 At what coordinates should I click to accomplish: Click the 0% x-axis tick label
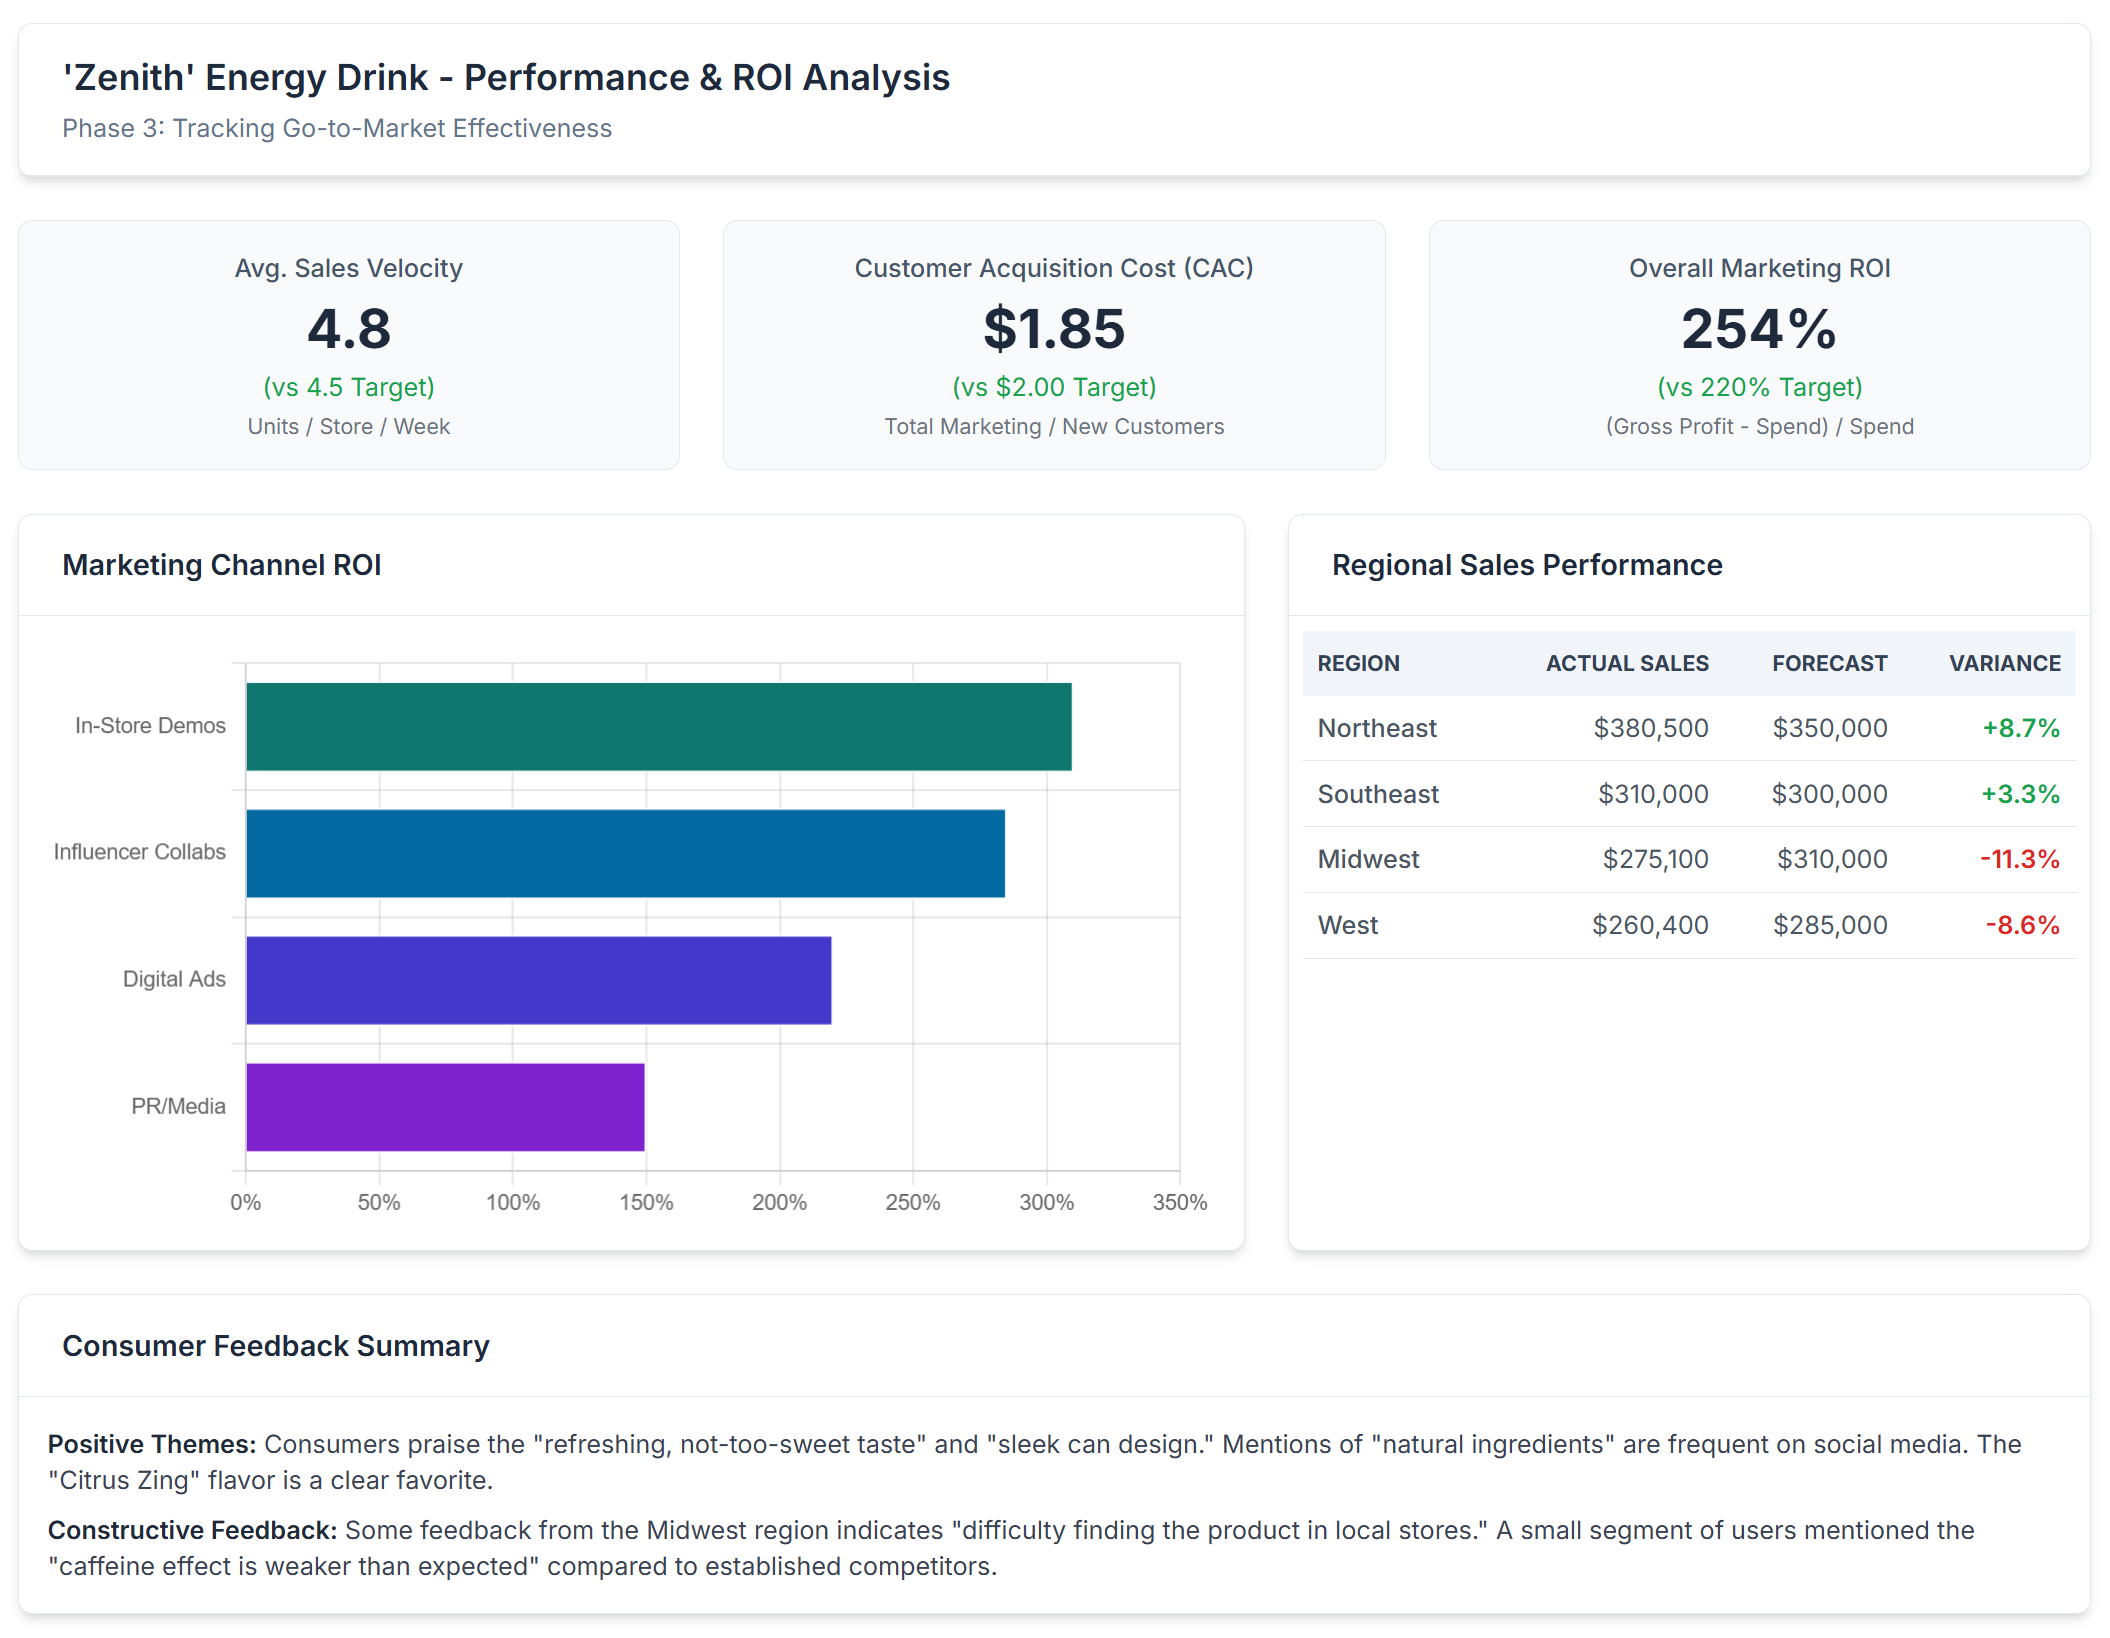click(x=245, y=1202)
